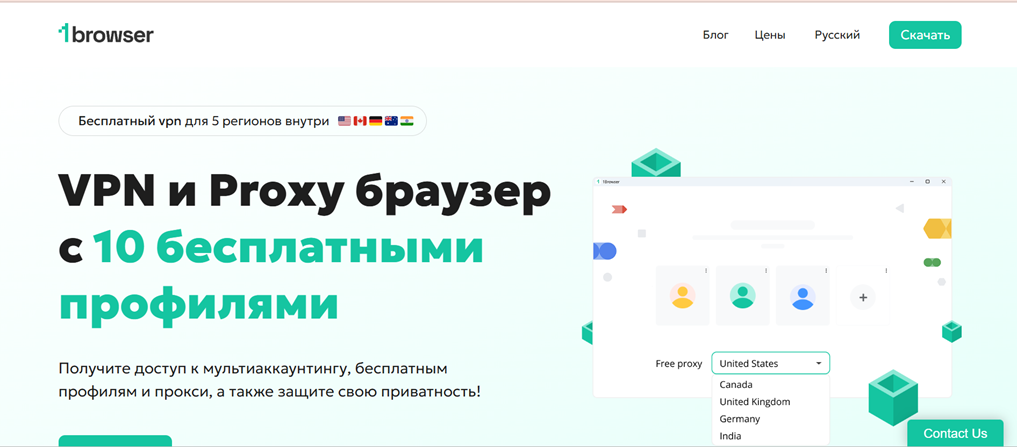Open the Цены pricing page
Screen dimensions: 1017x447
[770, 35]
